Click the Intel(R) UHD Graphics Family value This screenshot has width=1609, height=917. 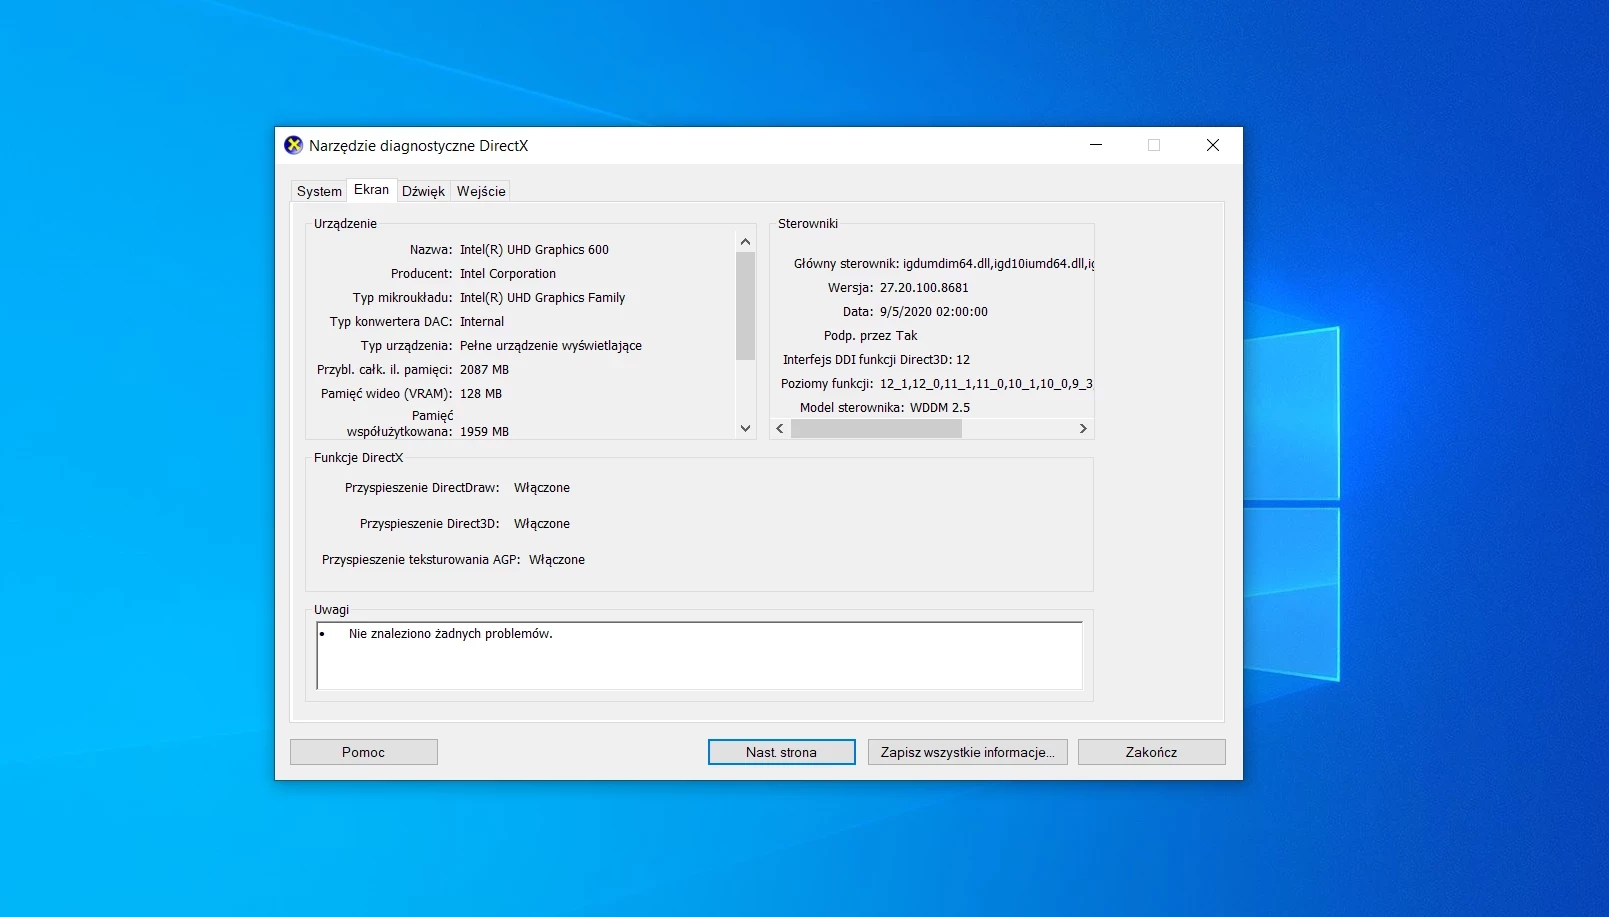click(542, 298)
